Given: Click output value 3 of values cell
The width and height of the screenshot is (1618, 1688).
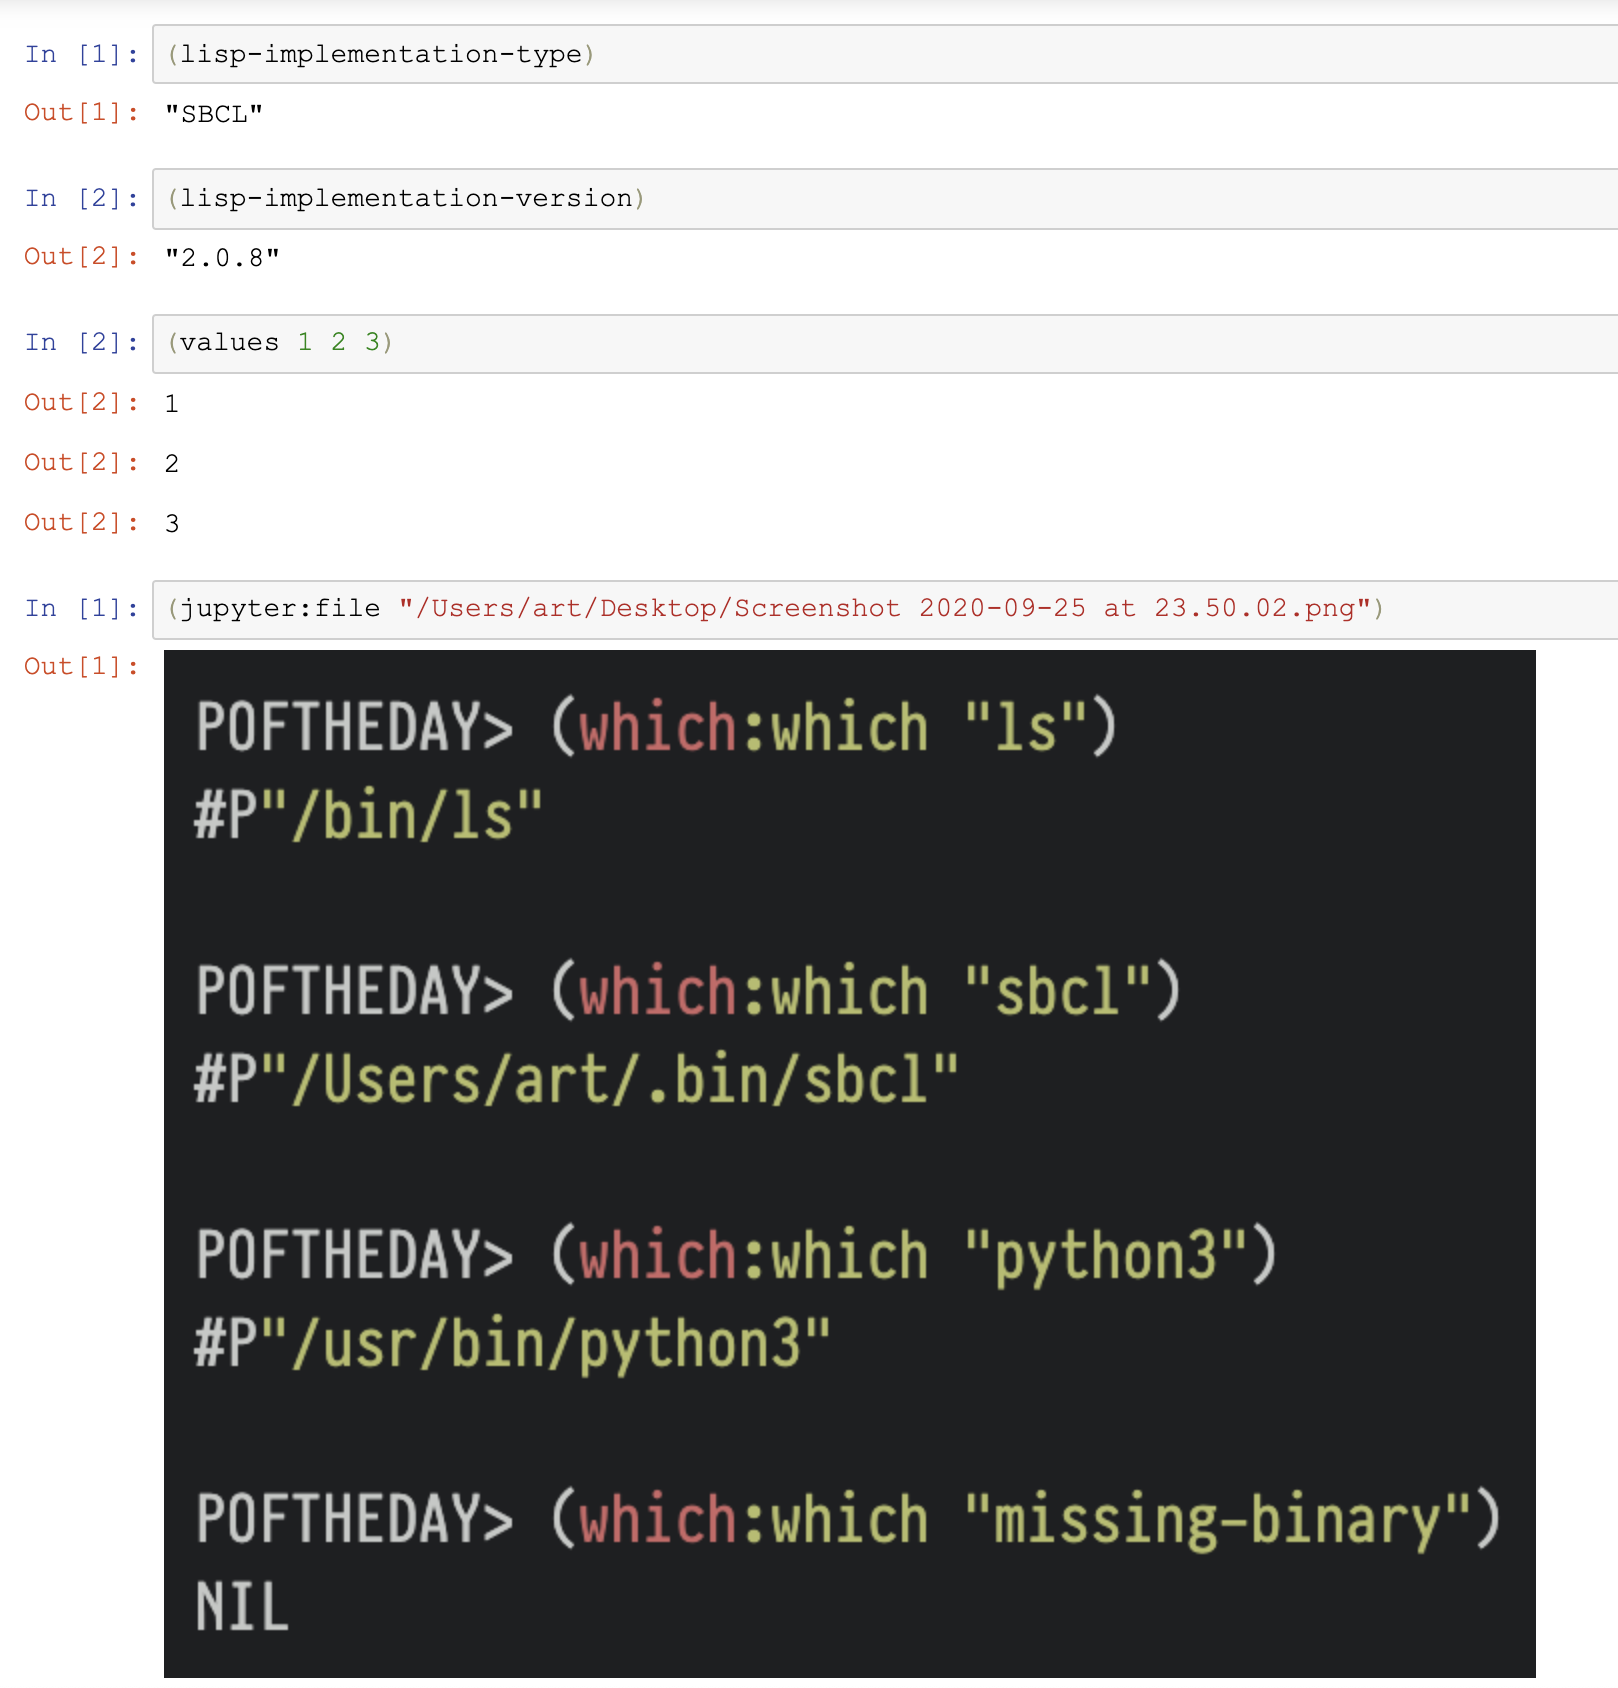Looking at the screenshot, I should [172, 524].
